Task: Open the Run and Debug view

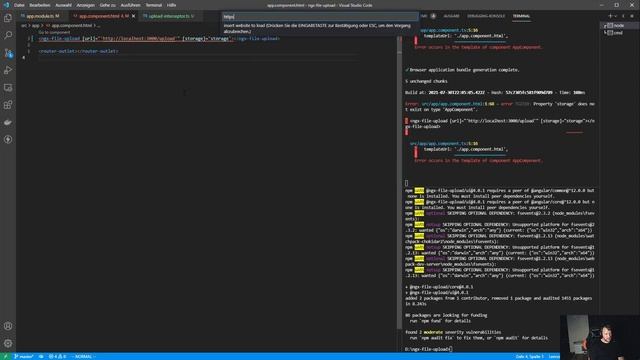Action: pyautogui.click(x=8, y=70)
